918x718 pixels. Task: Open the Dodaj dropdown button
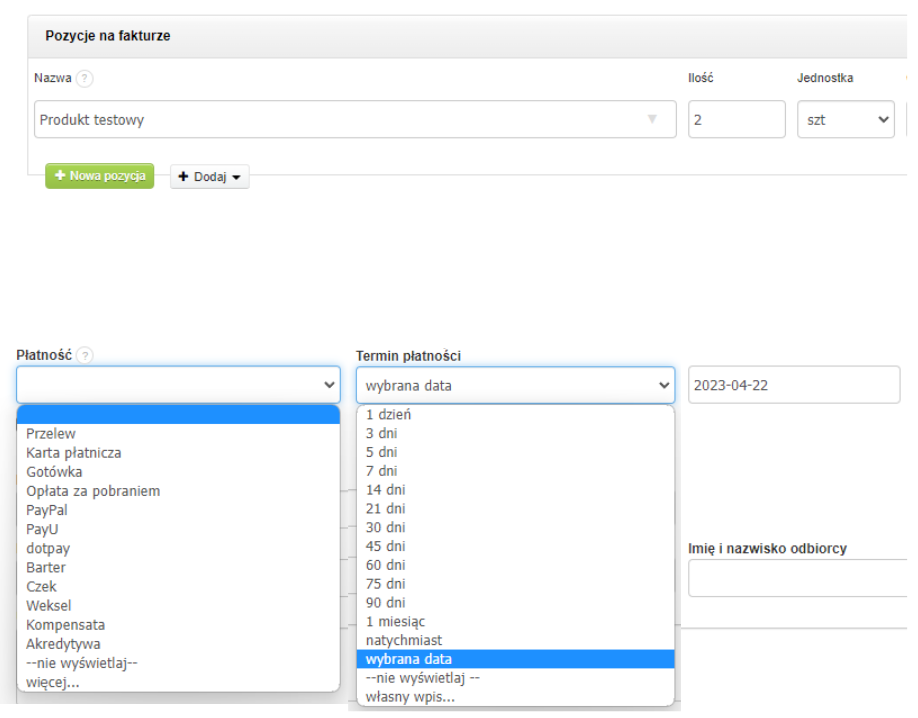[x=210, y=177]
